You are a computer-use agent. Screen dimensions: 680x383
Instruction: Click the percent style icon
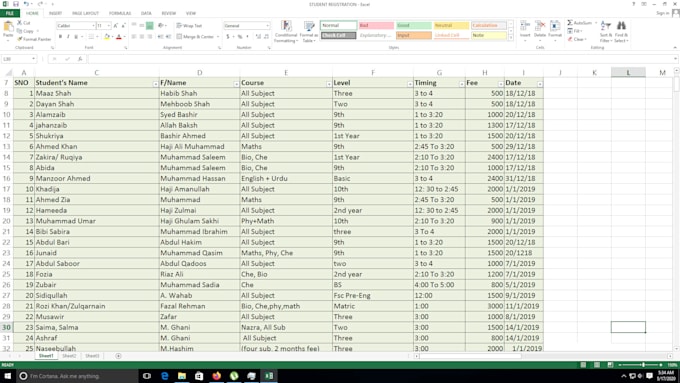pos(240,37)
